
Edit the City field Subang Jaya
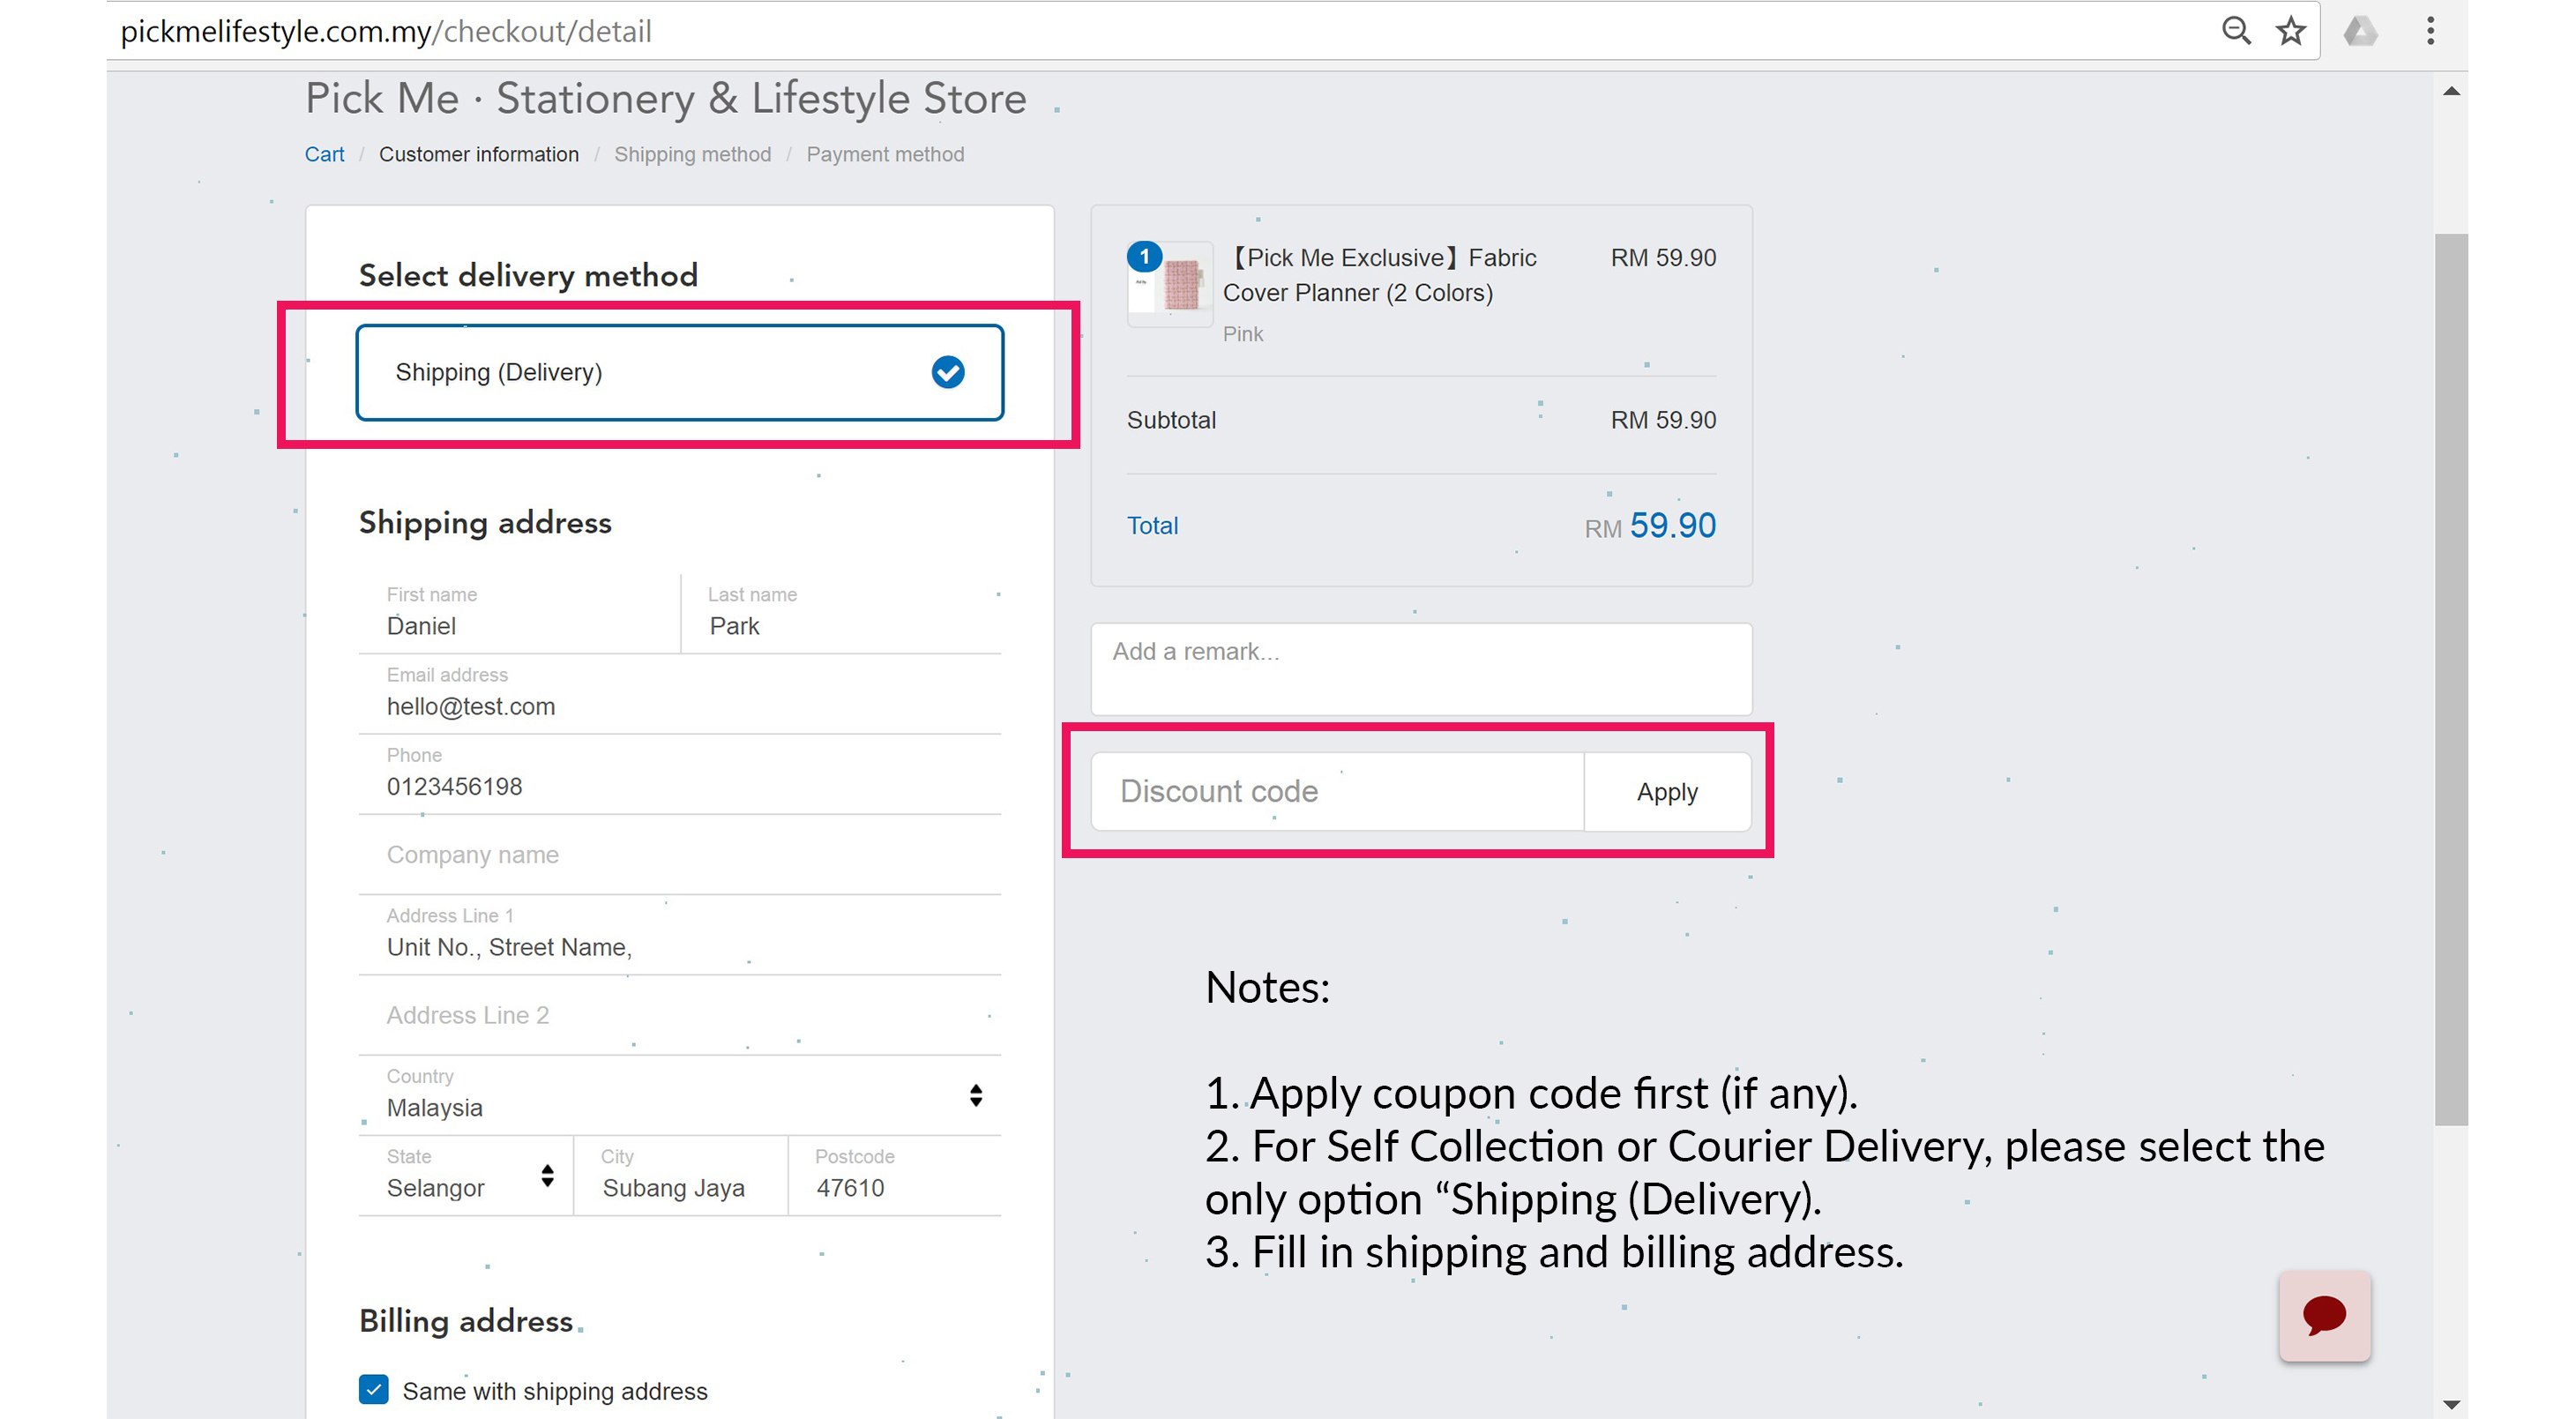click(x=680, y=1175)
